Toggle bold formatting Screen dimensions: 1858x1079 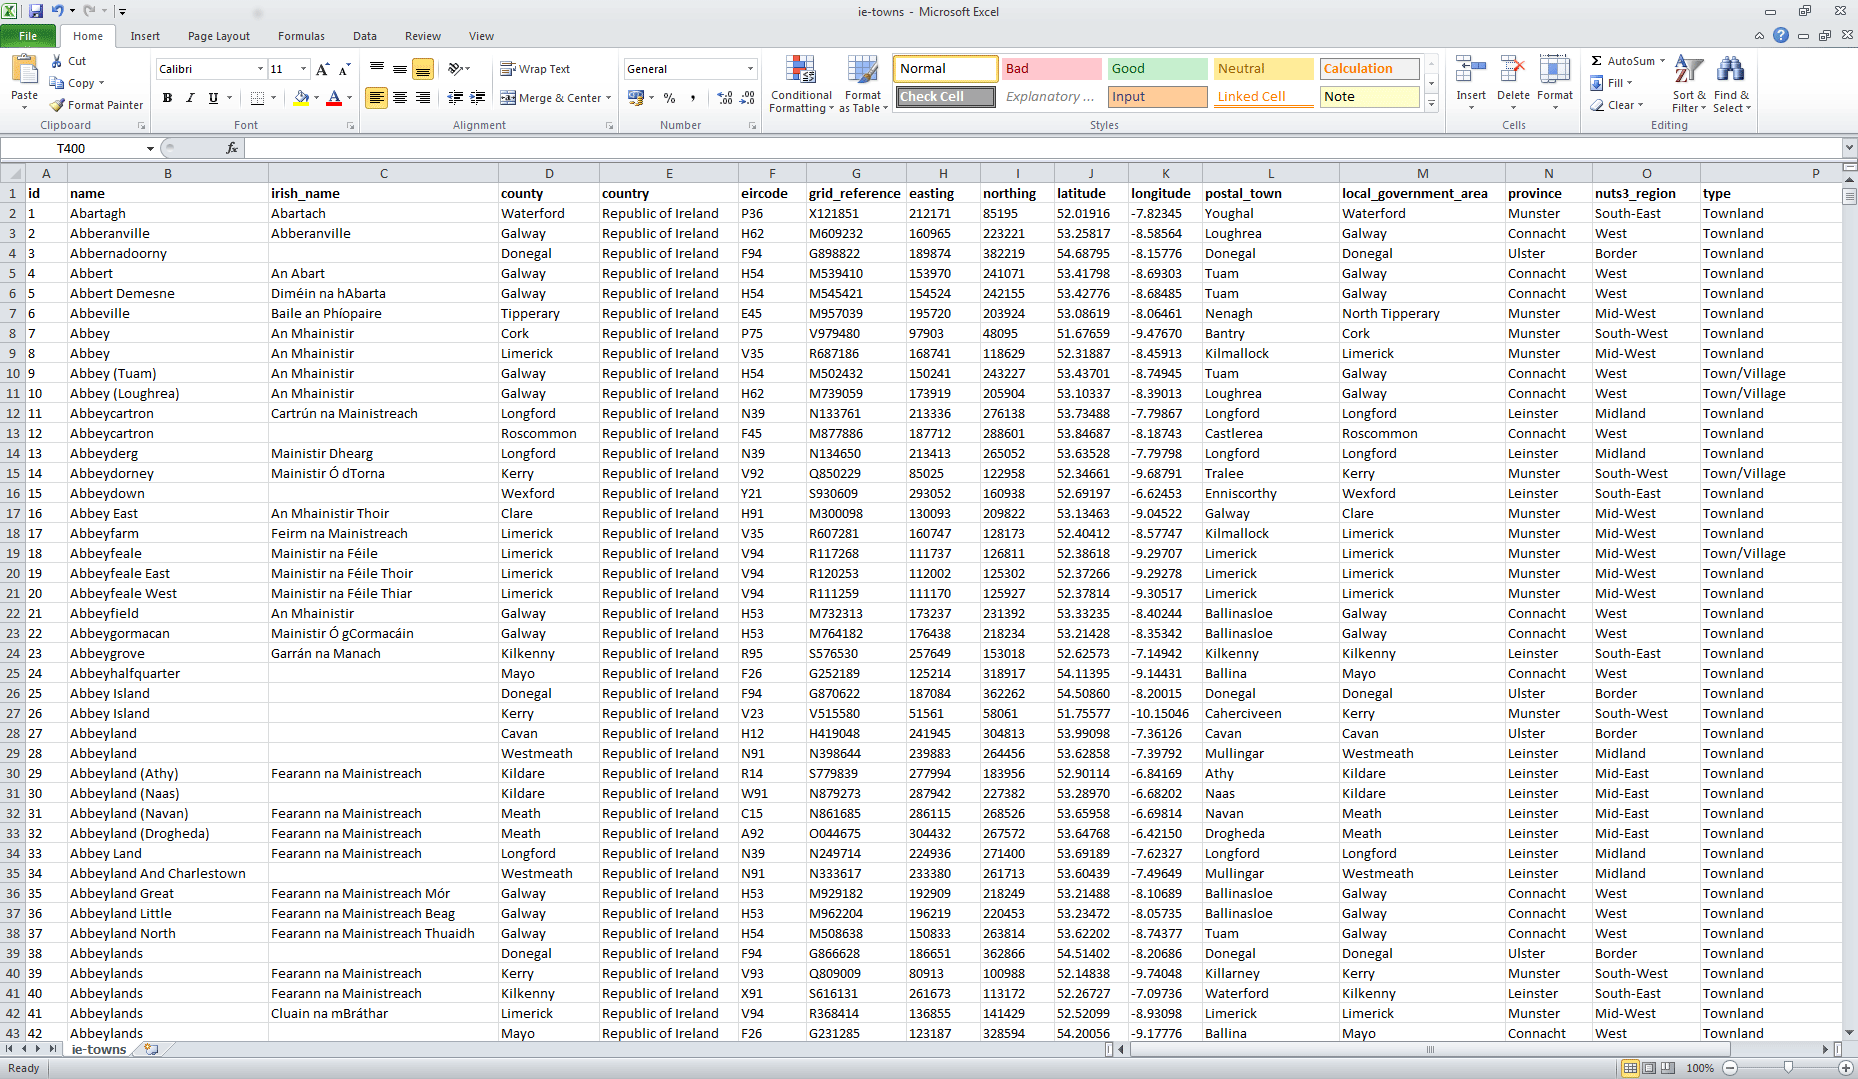coord(167,98)
